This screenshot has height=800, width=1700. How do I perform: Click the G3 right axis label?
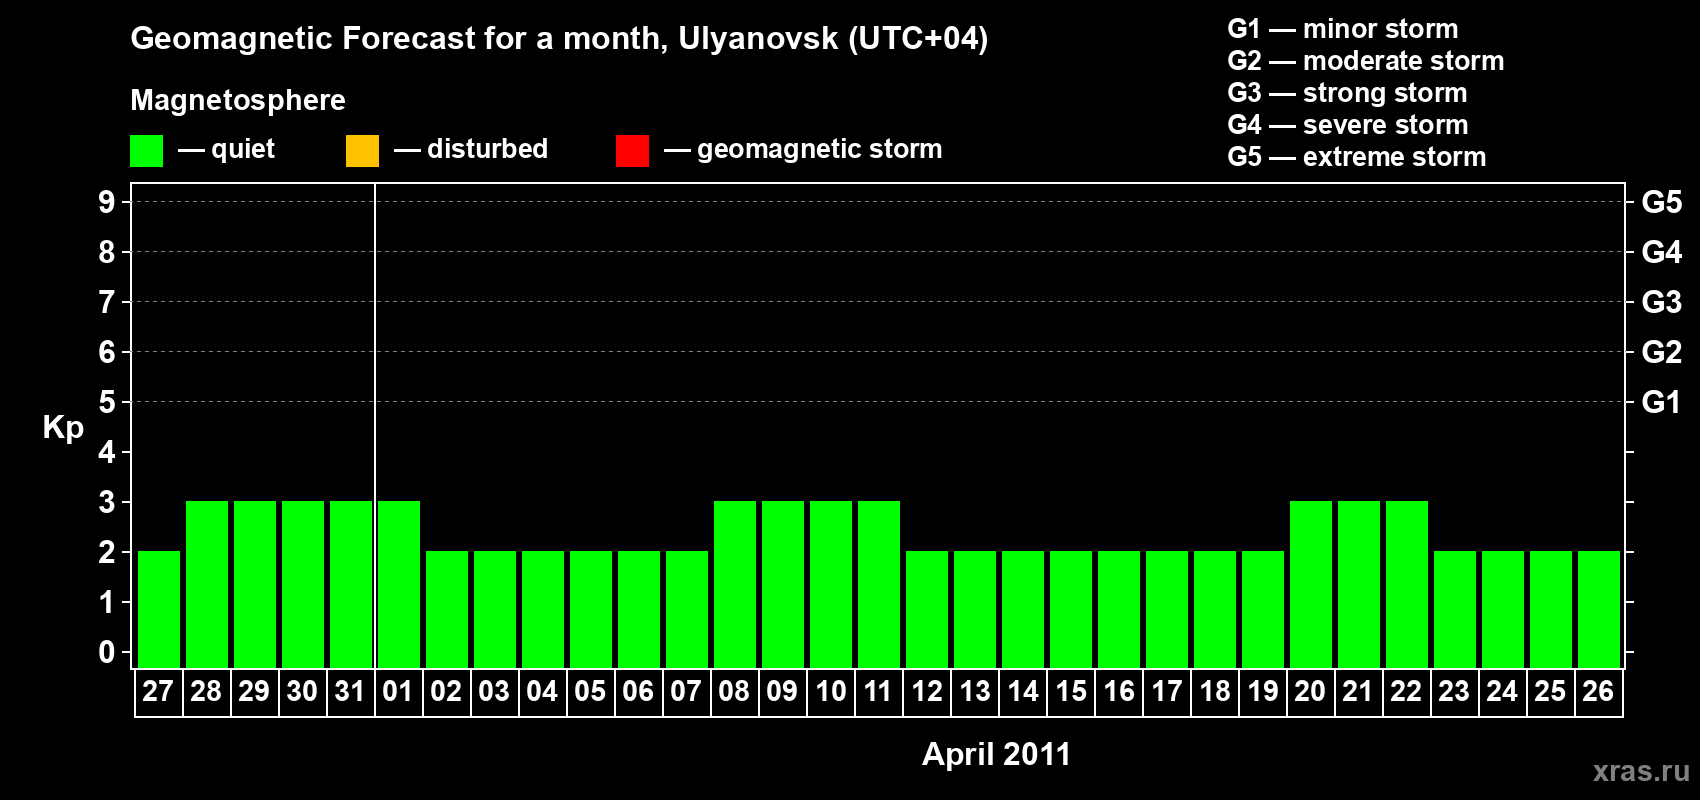pyautogui.click(x=1661, y=302)
